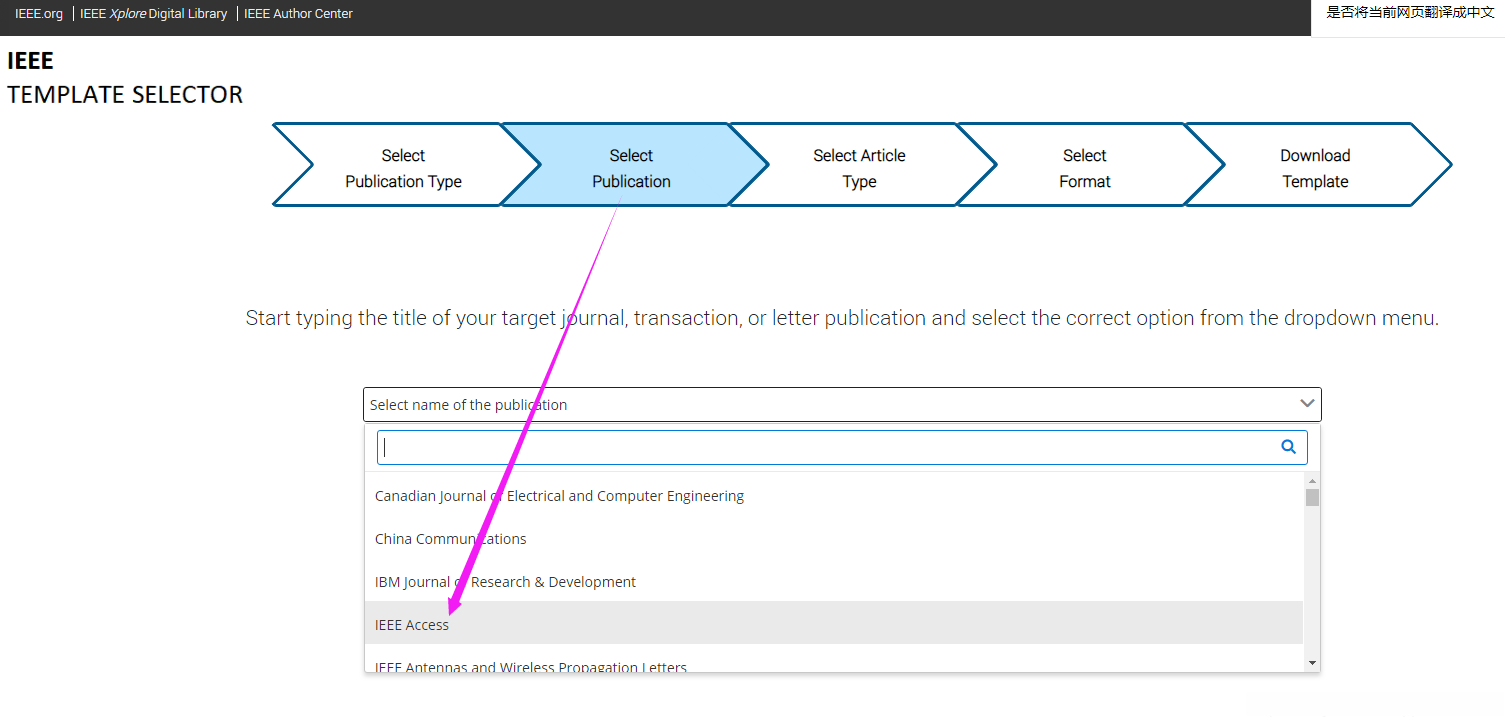Open the Select name of the publication combo box
The height and width of the screenshot is (726, 1505).
tap(842, 404)
